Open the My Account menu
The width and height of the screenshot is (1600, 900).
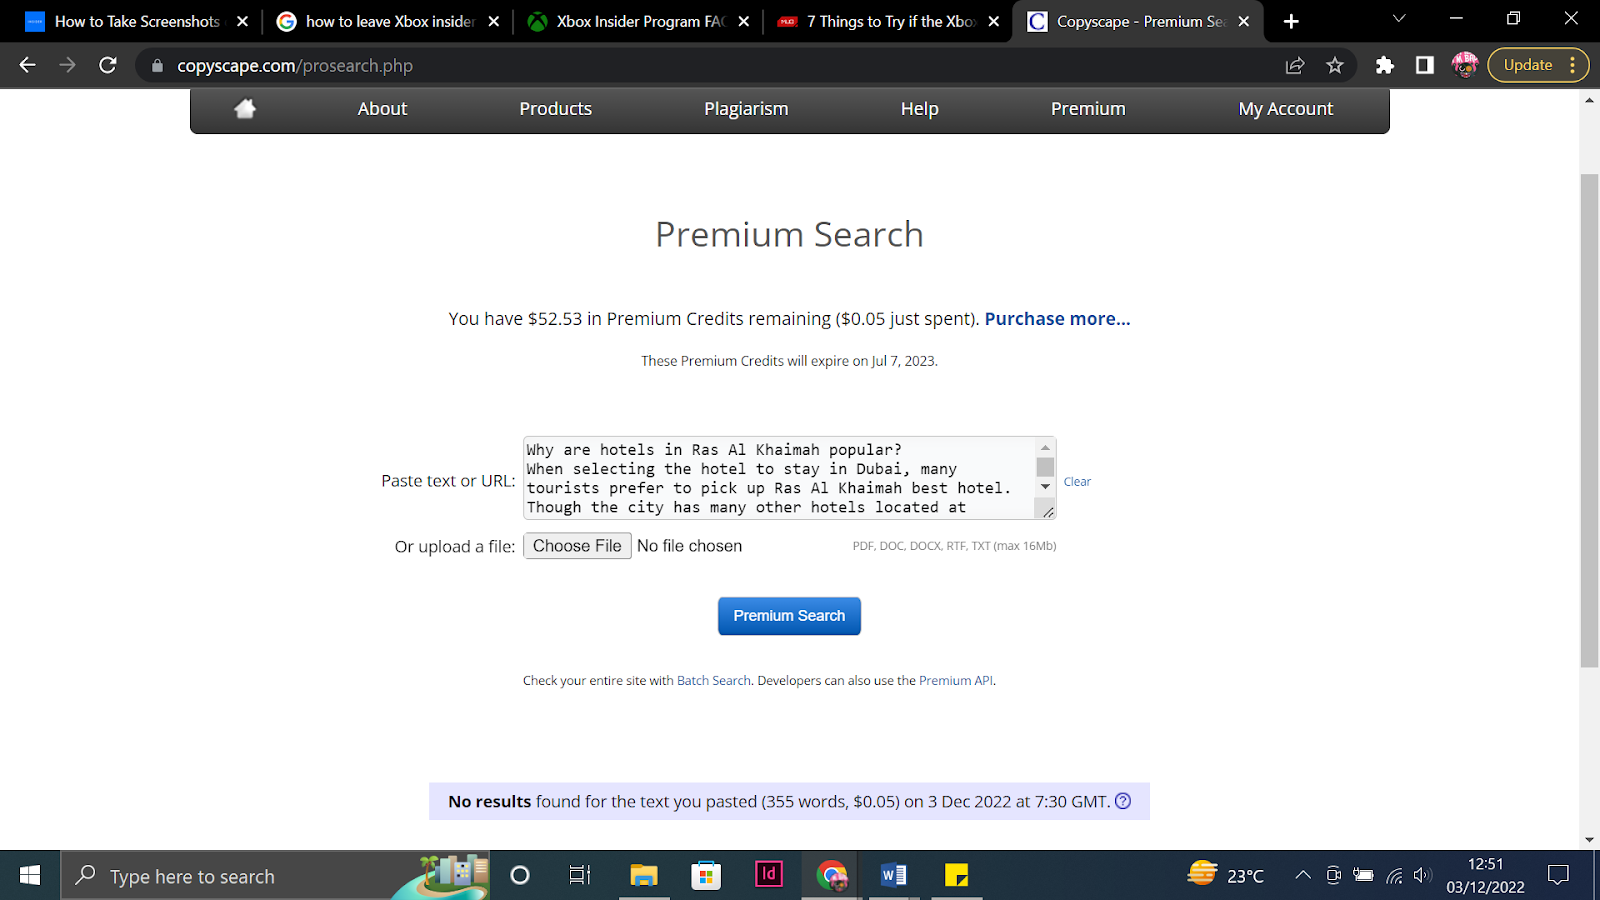(1286, 109)
